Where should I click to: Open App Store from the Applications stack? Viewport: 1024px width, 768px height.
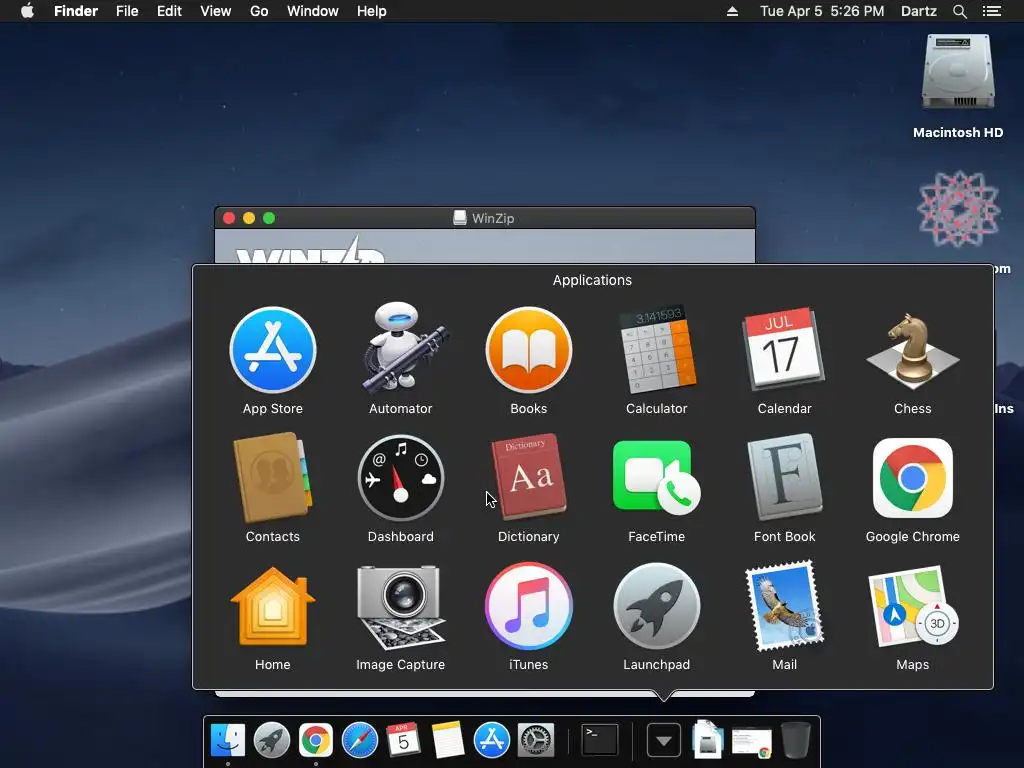[273, 350]
